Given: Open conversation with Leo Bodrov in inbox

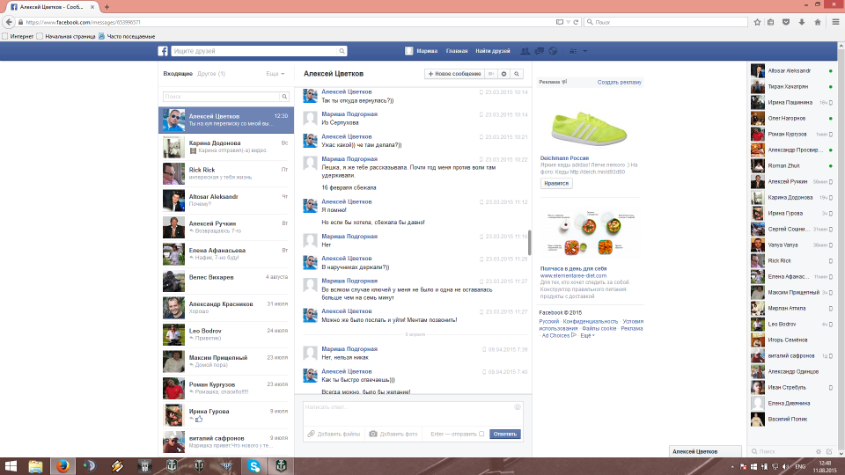Looking at the screenshot, I should [x=226, y=334].
